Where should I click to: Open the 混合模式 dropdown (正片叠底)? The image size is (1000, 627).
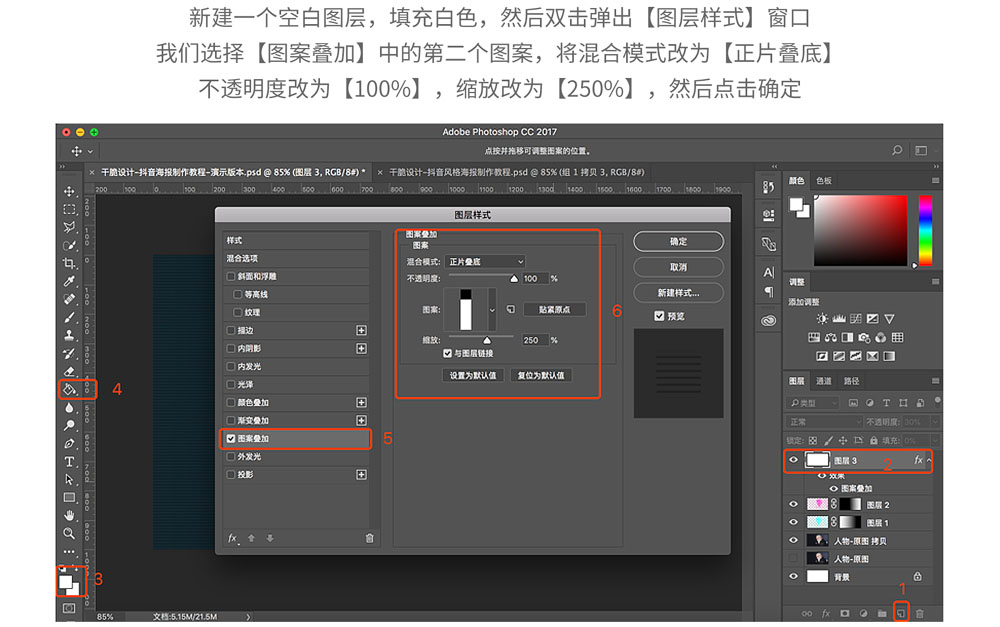[x=486, y=262]
